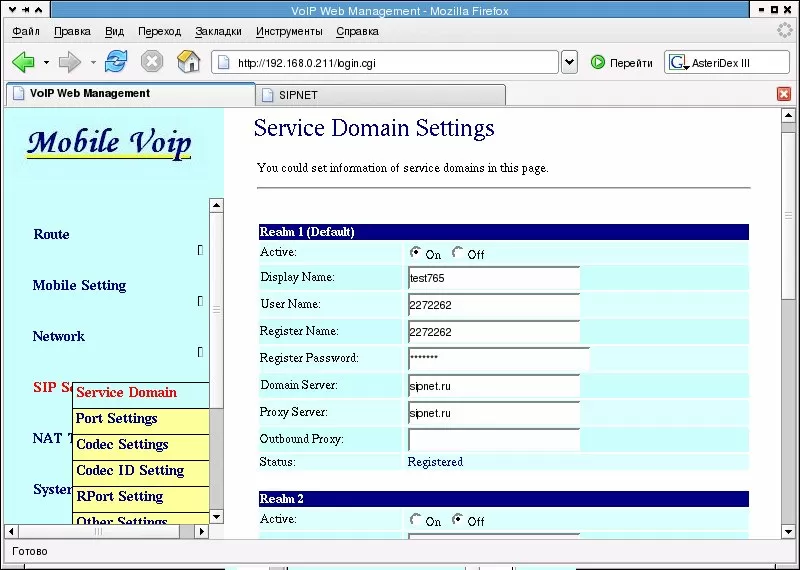Screen dimensions: 800x570
Task: Open the search engine selector icon
Action: (x=679, y=63)
